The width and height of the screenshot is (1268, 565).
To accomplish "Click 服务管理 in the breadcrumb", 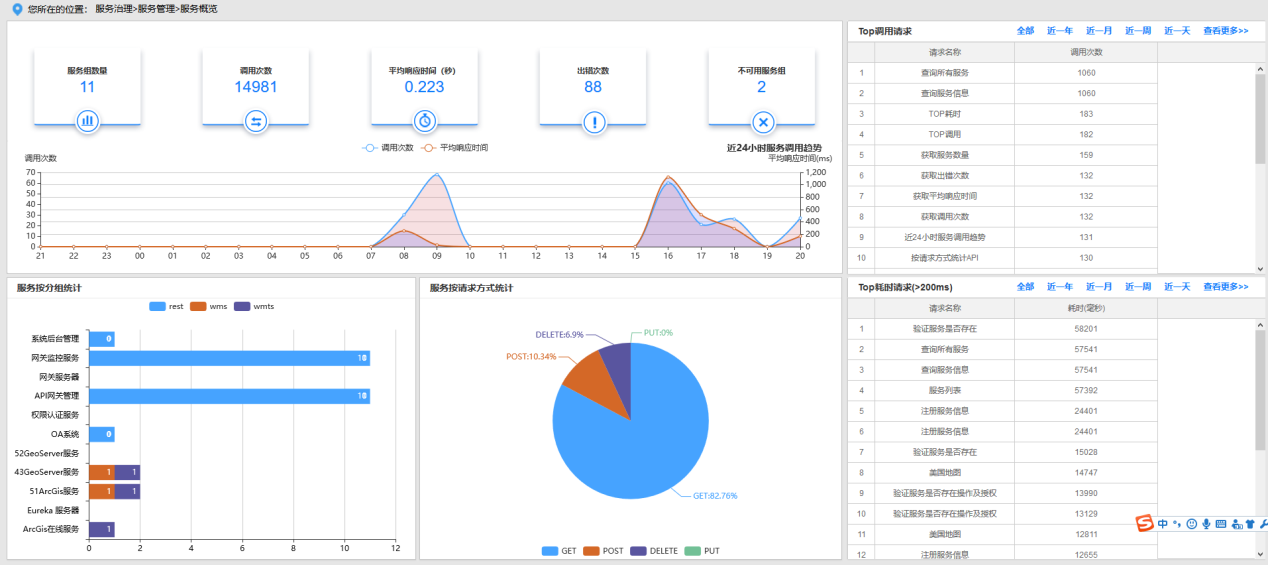I will (156, 8).
